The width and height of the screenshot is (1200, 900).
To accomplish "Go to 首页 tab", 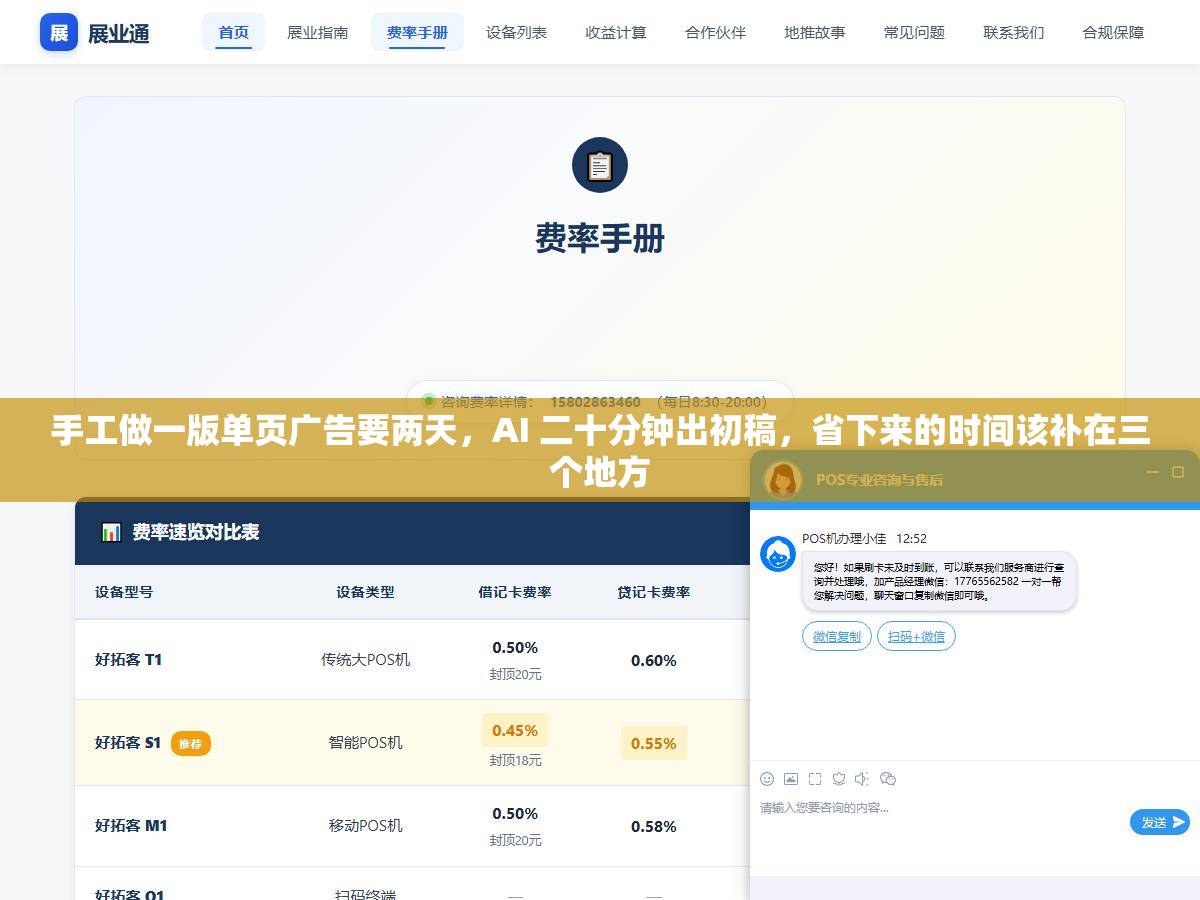I will 234,32.
